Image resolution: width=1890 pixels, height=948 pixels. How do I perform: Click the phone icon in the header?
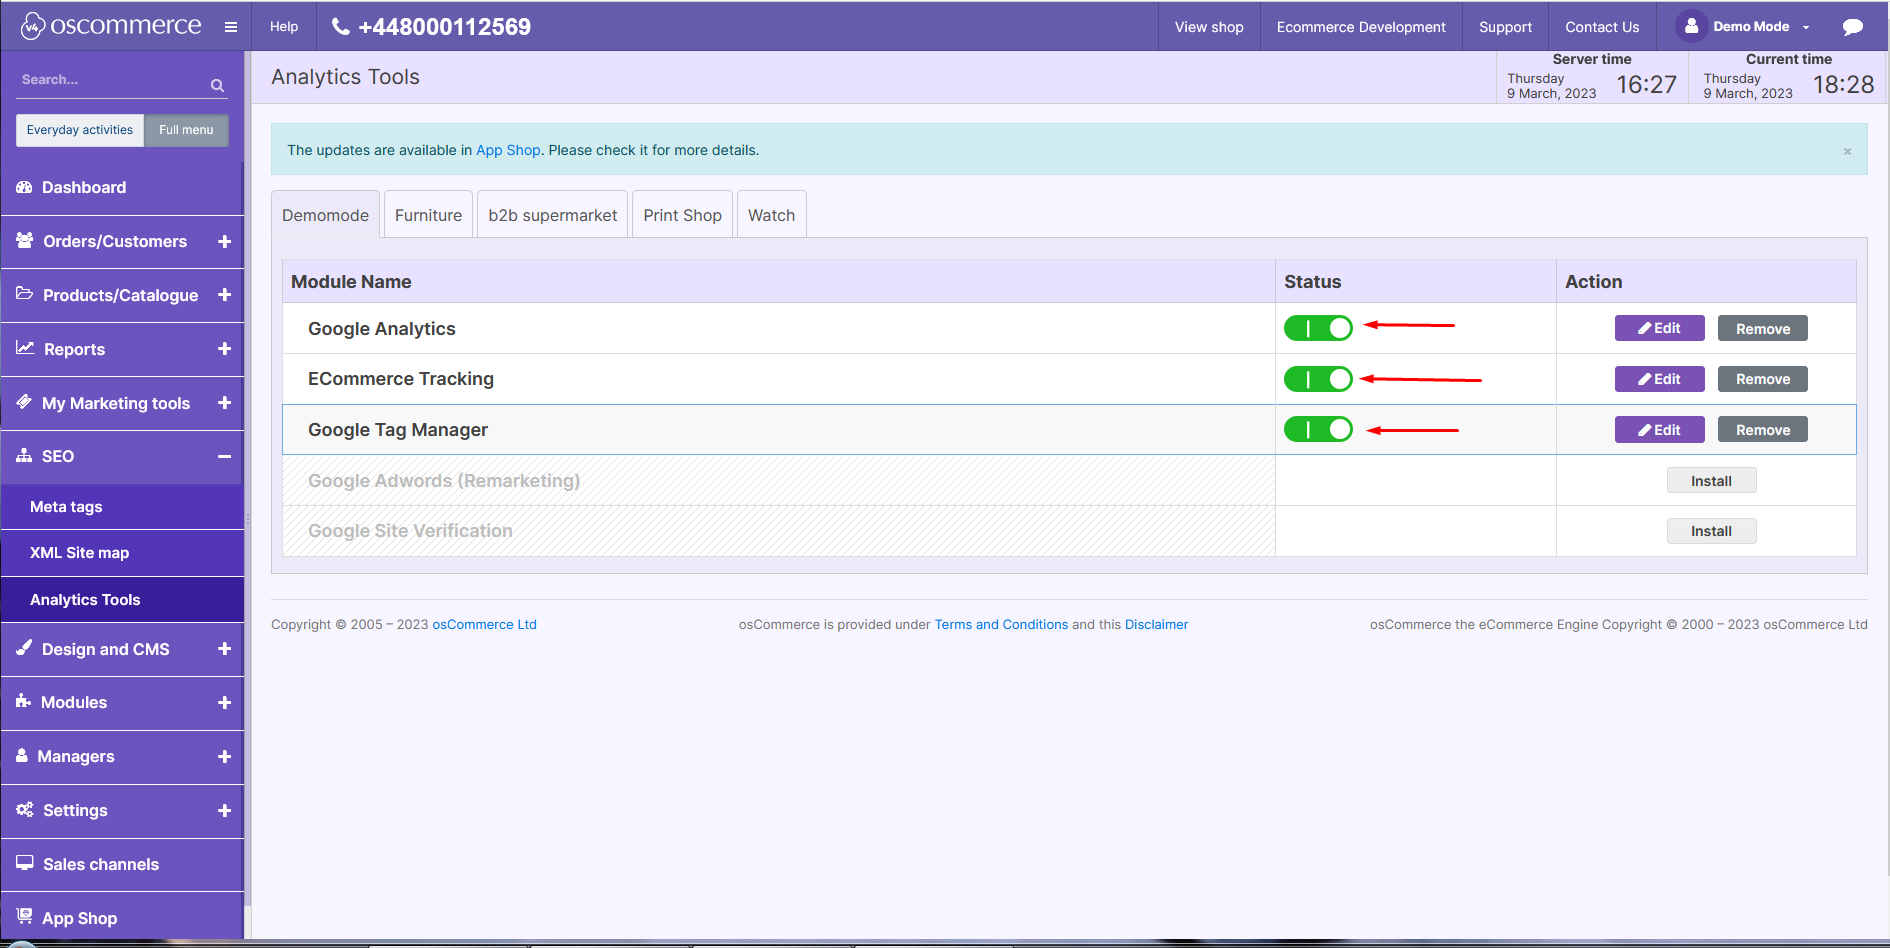pyautogui.click(x=341, y=27)
